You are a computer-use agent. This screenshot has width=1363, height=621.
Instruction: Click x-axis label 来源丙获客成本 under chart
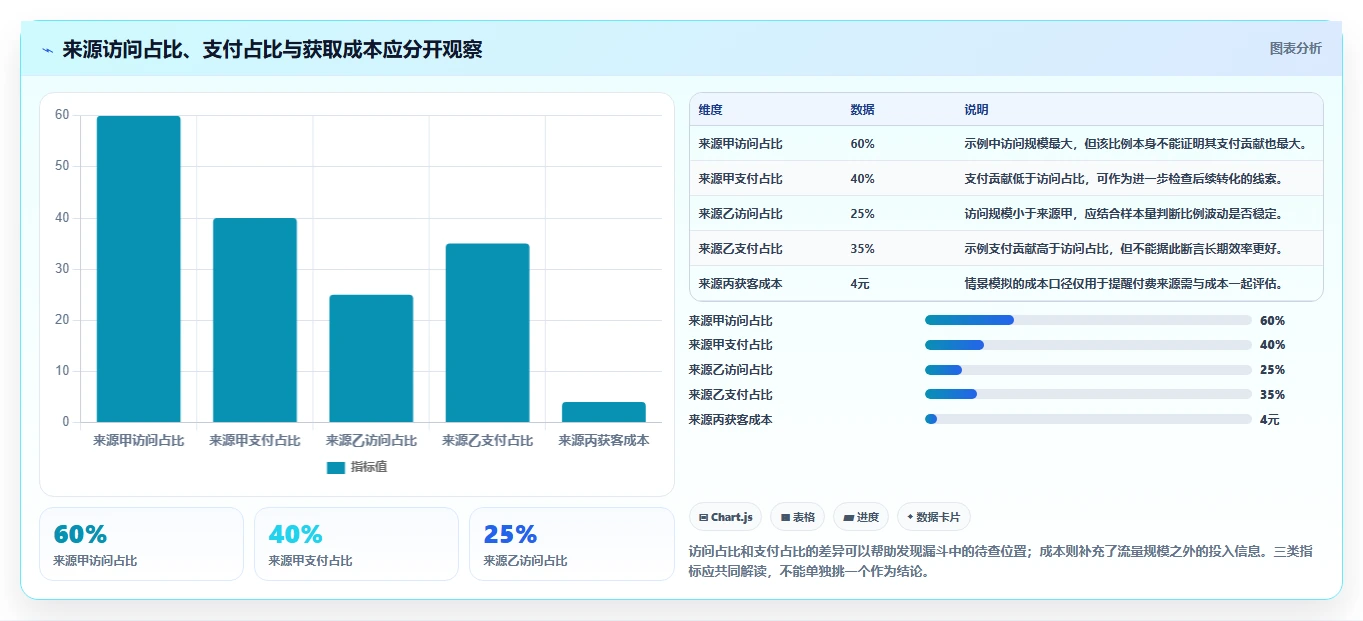click(604, 440)
